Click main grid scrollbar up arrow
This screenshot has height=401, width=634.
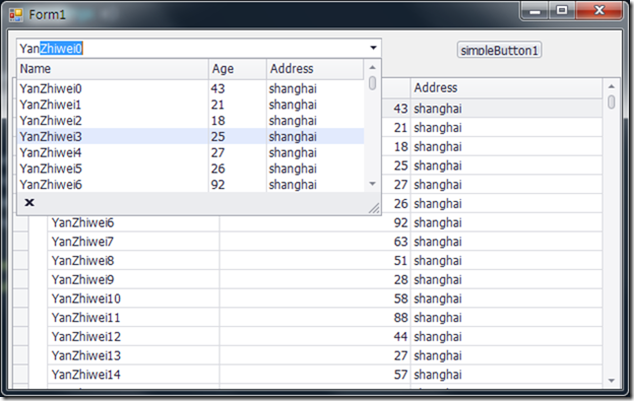pos(611,86)
